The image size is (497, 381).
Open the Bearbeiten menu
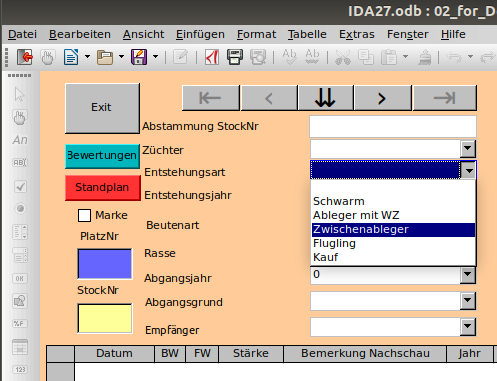(80, 34)
